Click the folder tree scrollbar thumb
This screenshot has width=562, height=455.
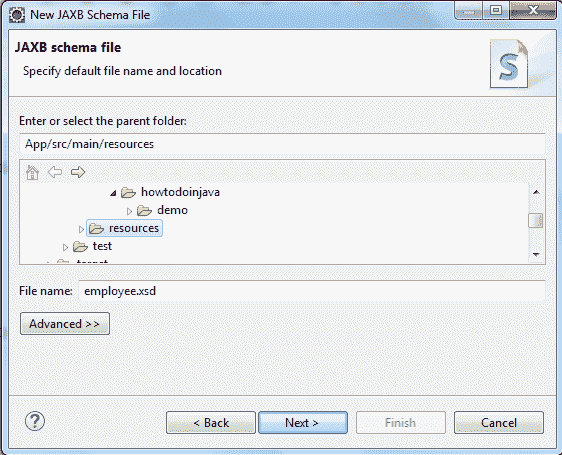[x=536, y=221]
